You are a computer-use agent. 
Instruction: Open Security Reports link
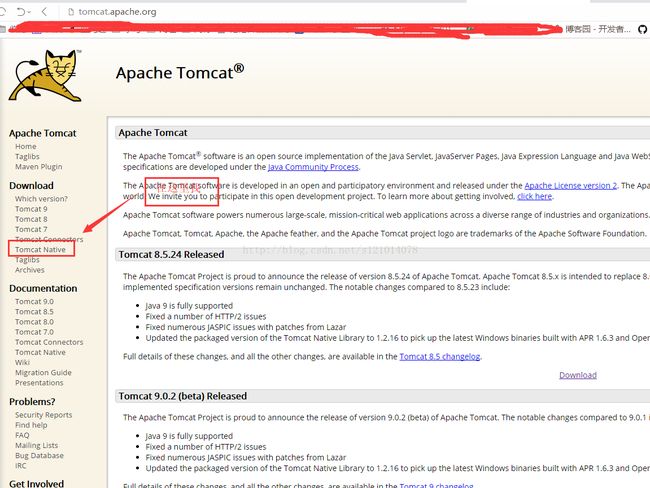coord(44,415)
